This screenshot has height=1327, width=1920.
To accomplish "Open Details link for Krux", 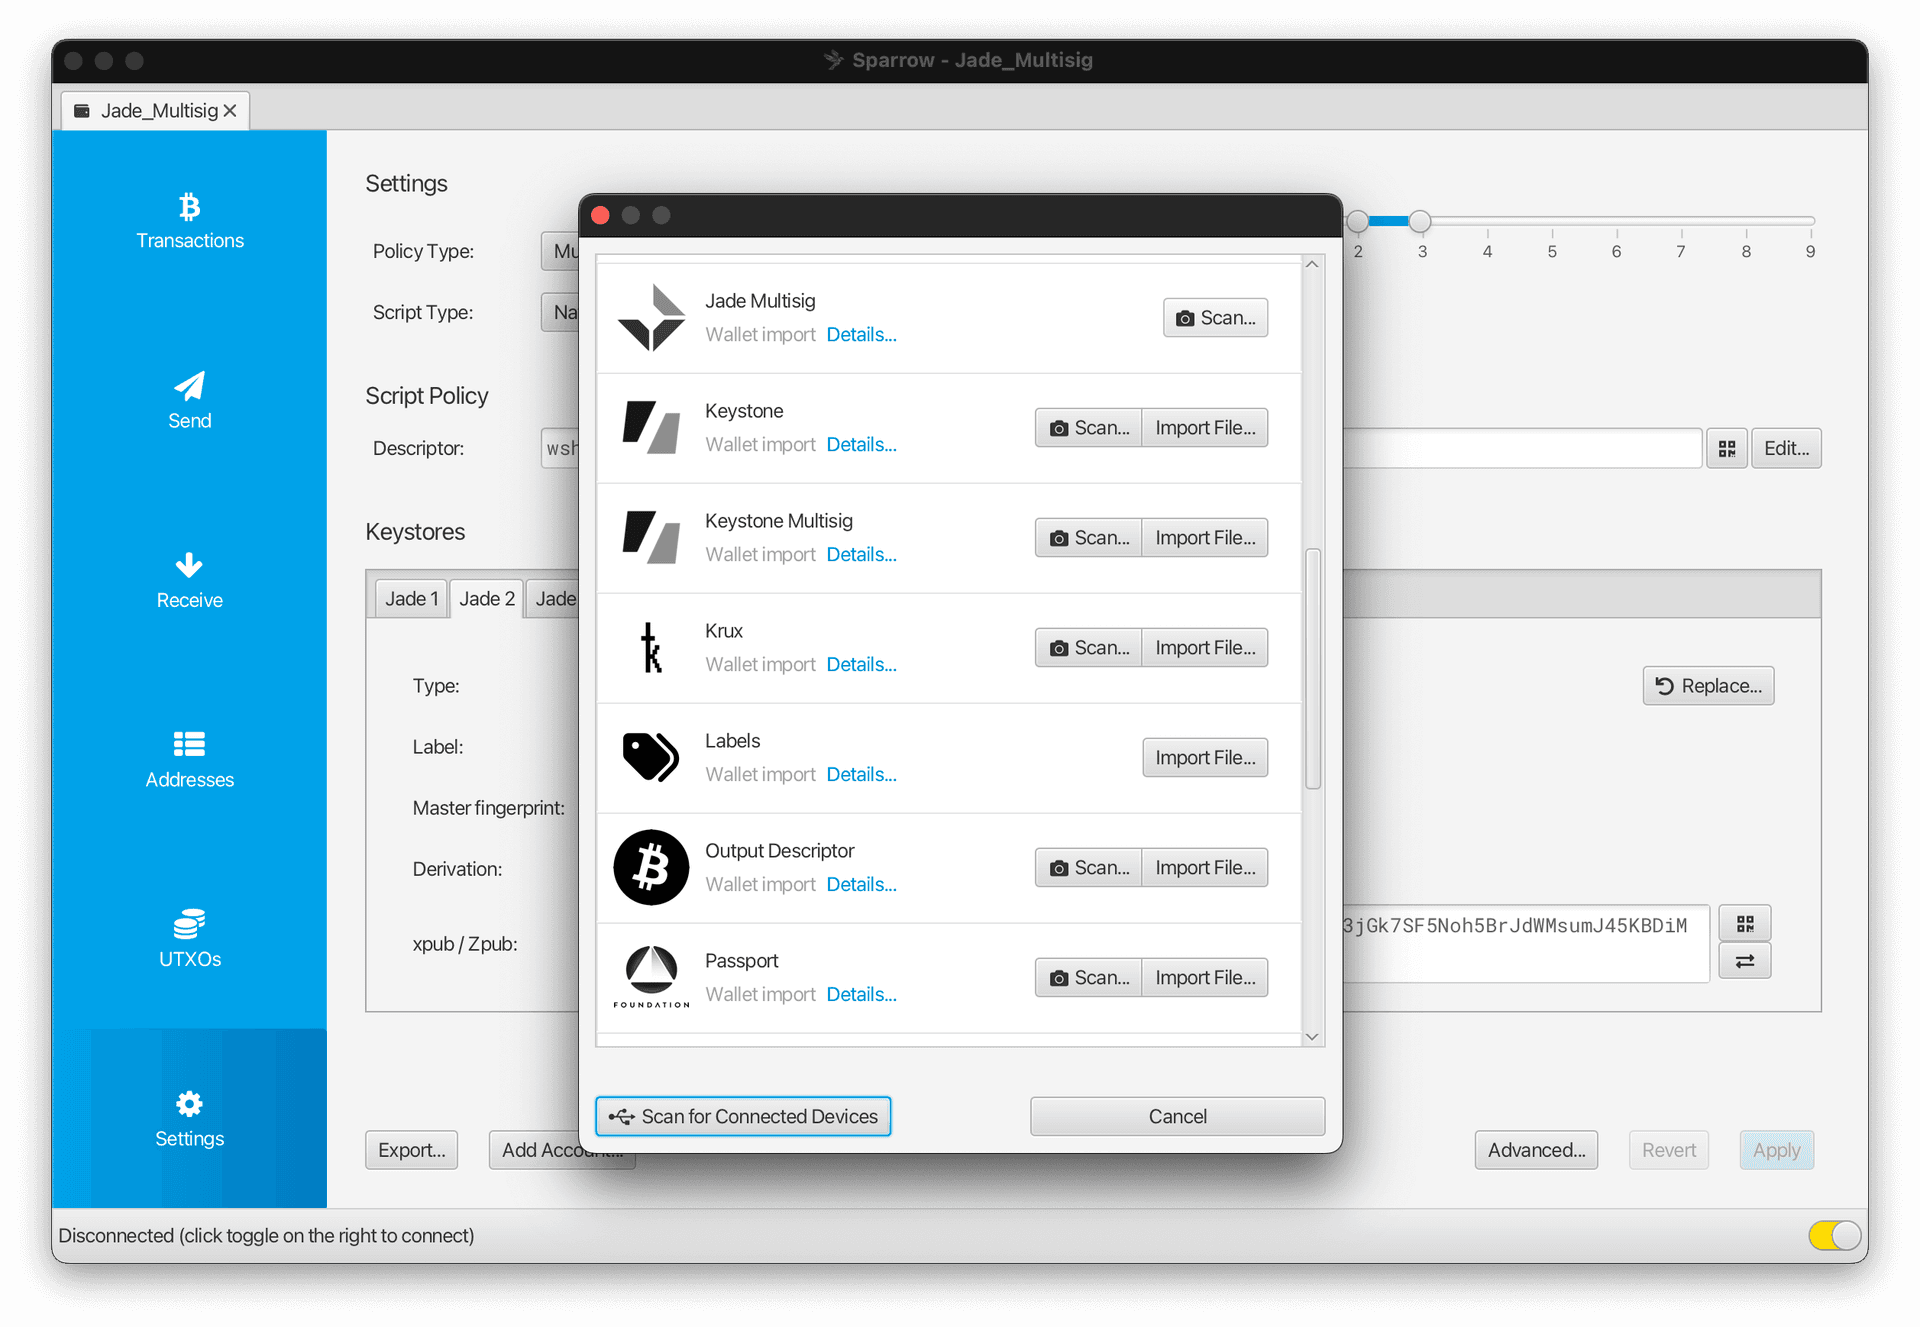I will (861, 665).
